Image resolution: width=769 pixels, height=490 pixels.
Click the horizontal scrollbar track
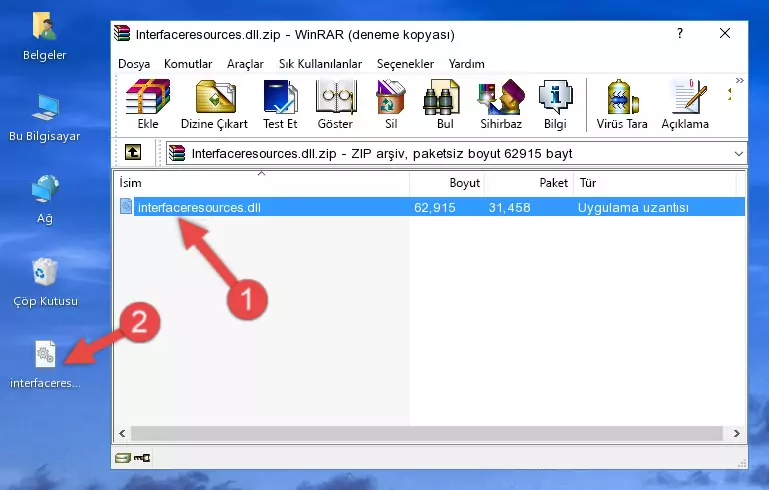[426, 434]
